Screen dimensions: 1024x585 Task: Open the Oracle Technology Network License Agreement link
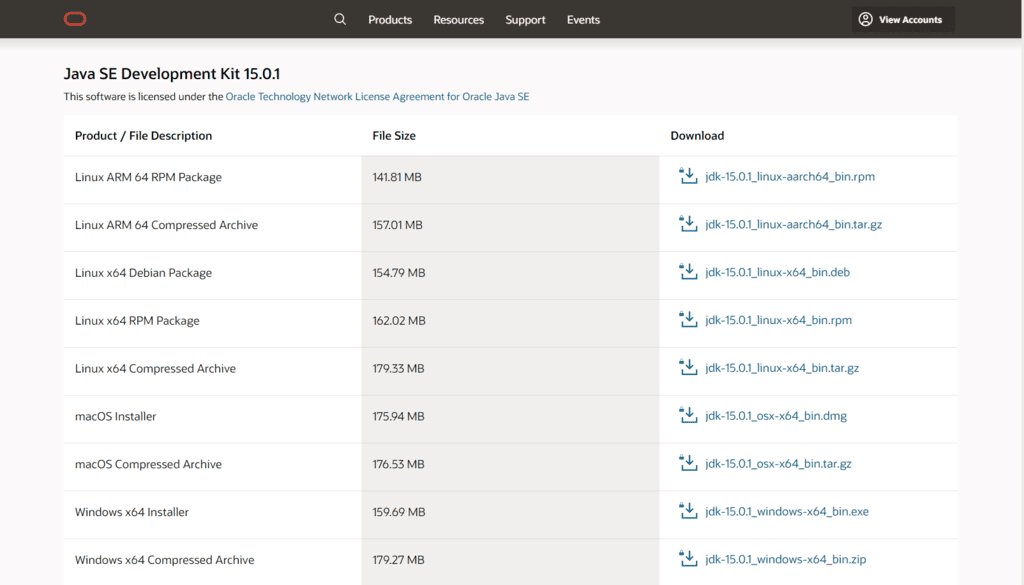[377, 96]
